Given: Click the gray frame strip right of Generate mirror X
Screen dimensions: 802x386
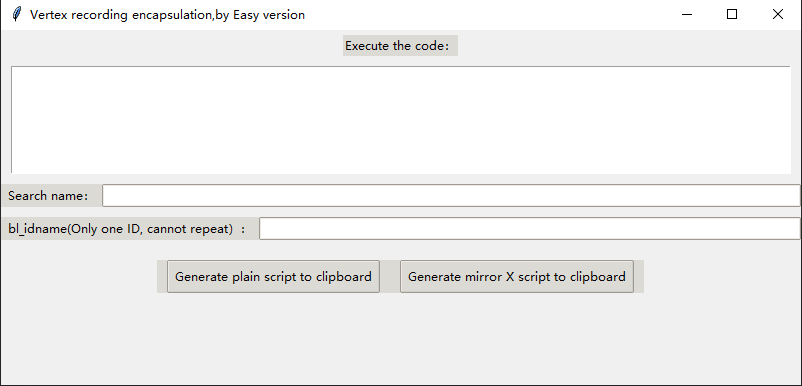Looking at the screenshot, I should [x=639, y=277].
